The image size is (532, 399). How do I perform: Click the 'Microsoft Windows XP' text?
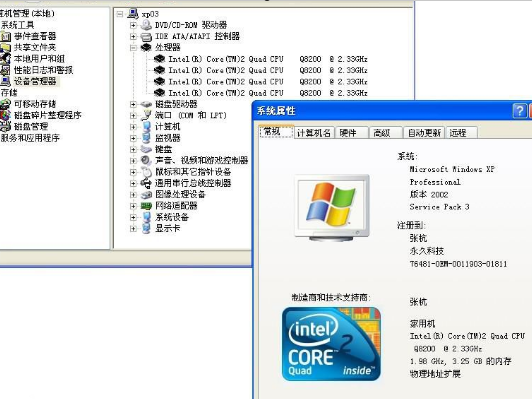pyautogui.click(x=452, y=169)
